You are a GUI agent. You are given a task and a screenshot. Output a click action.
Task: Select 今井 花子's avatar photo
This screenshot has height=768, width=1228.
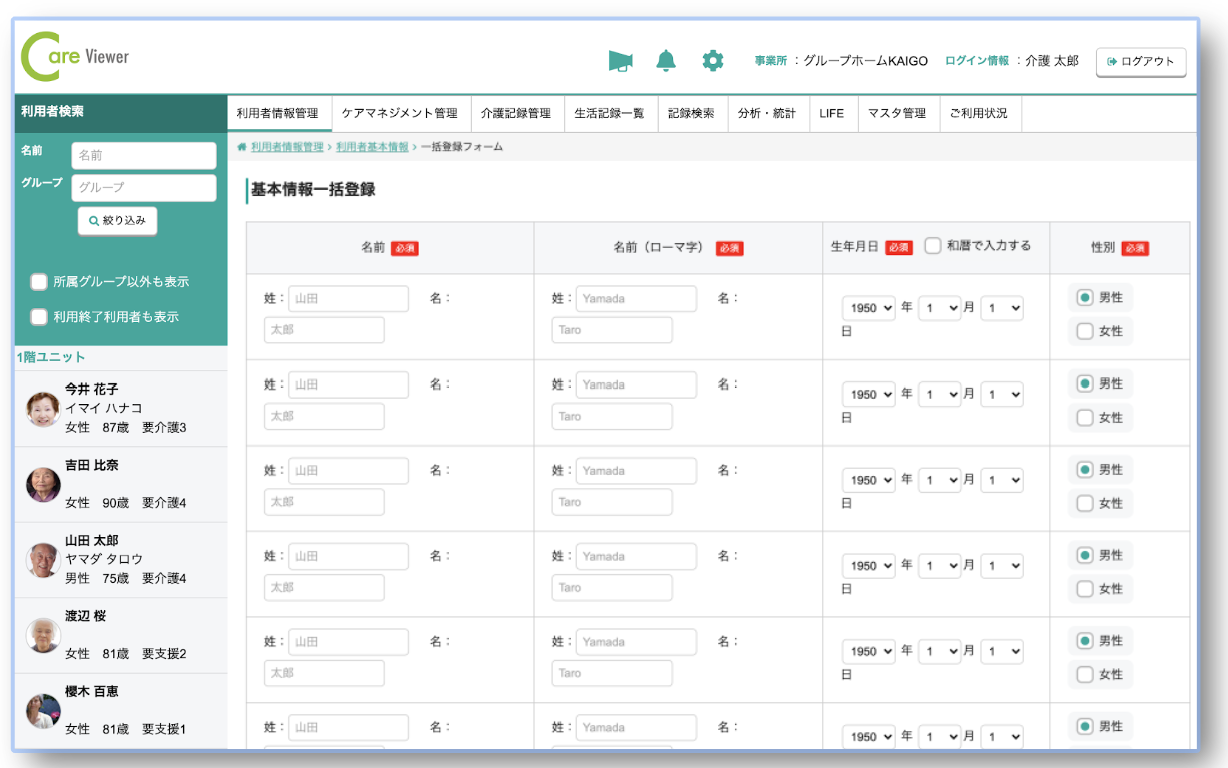(x=43, y=408)
